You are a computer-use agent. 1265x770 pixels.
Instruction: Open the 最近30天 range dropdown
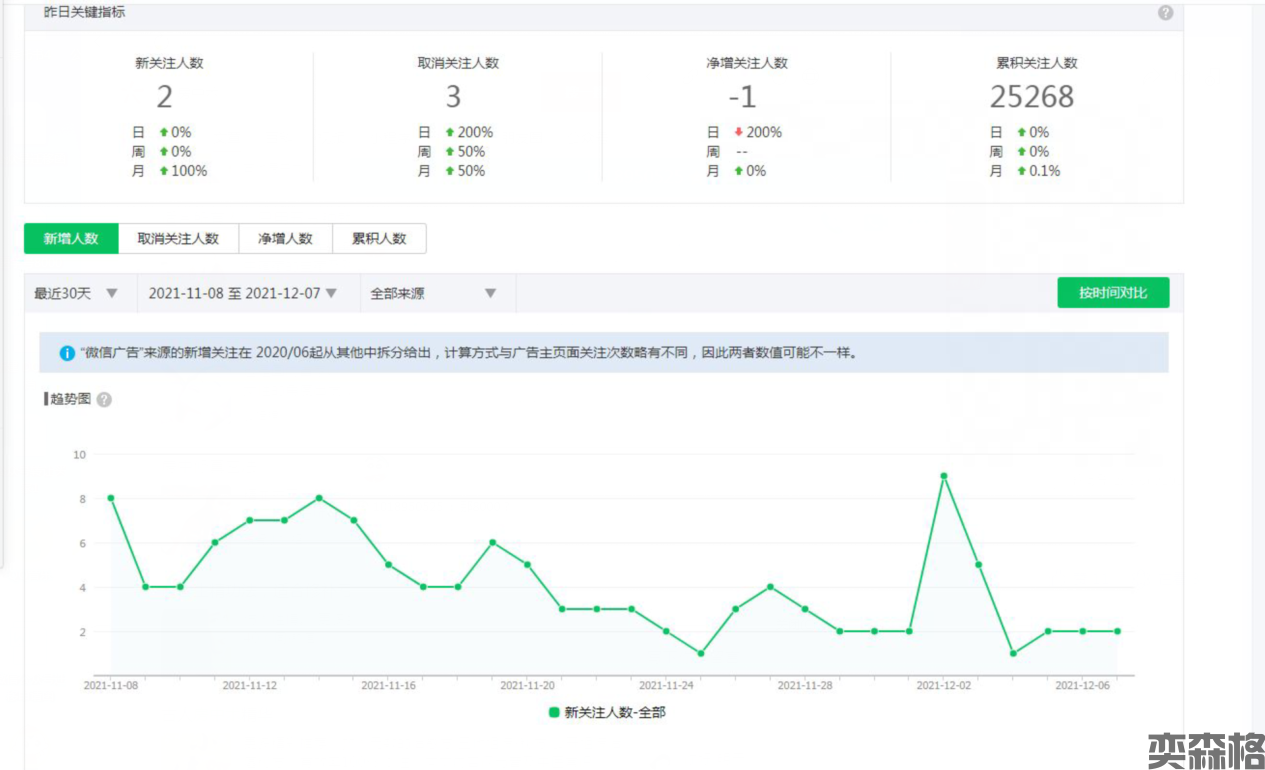click(77, 293)
